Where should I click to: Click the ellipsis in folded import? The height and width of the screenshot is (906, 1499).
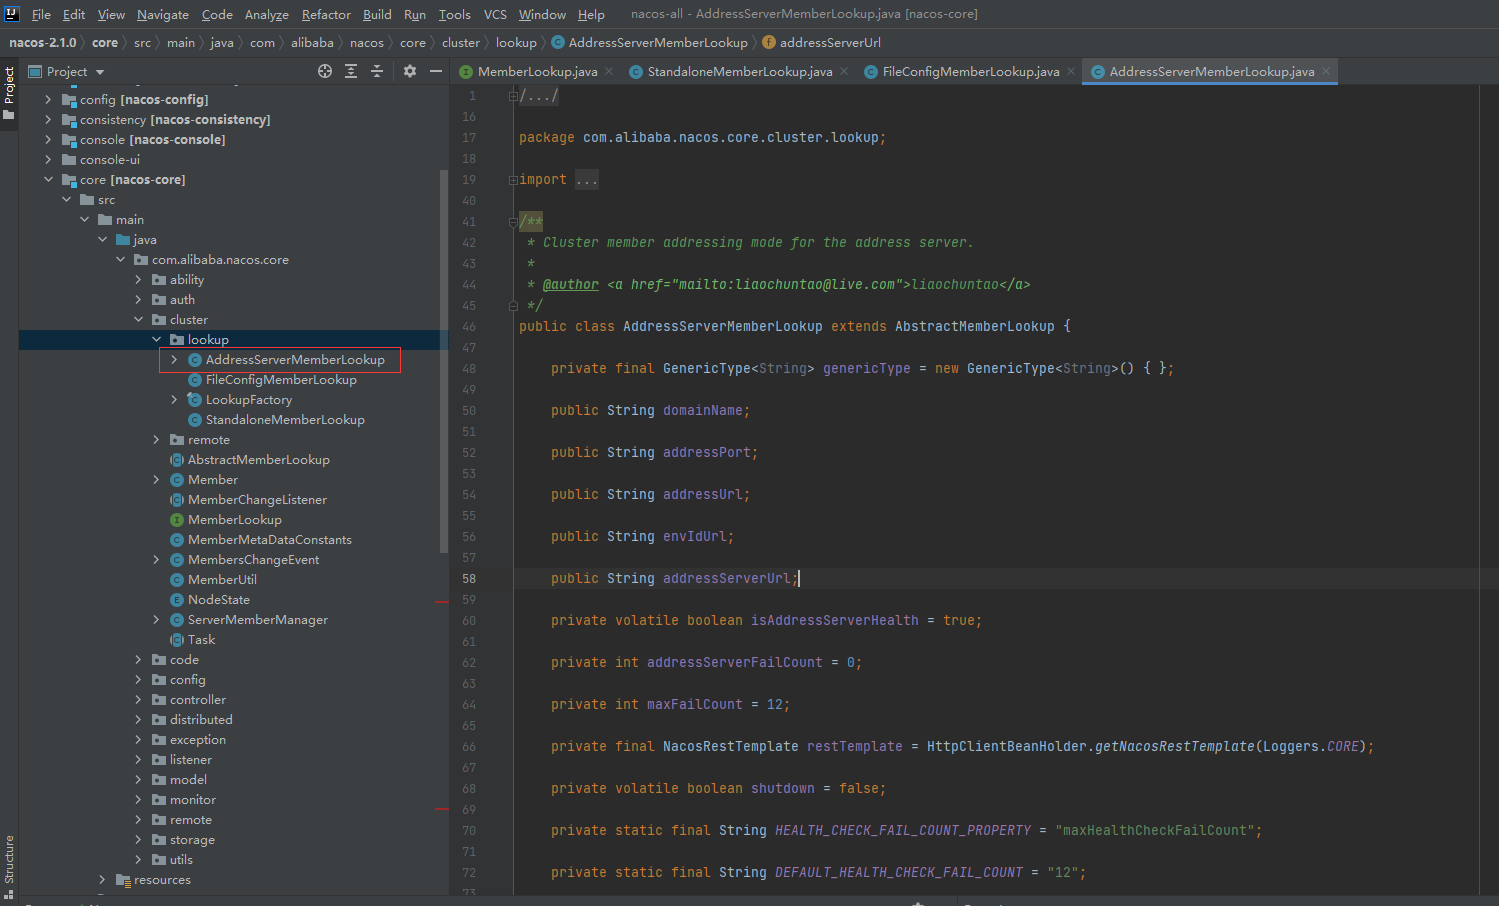point(587,180)
